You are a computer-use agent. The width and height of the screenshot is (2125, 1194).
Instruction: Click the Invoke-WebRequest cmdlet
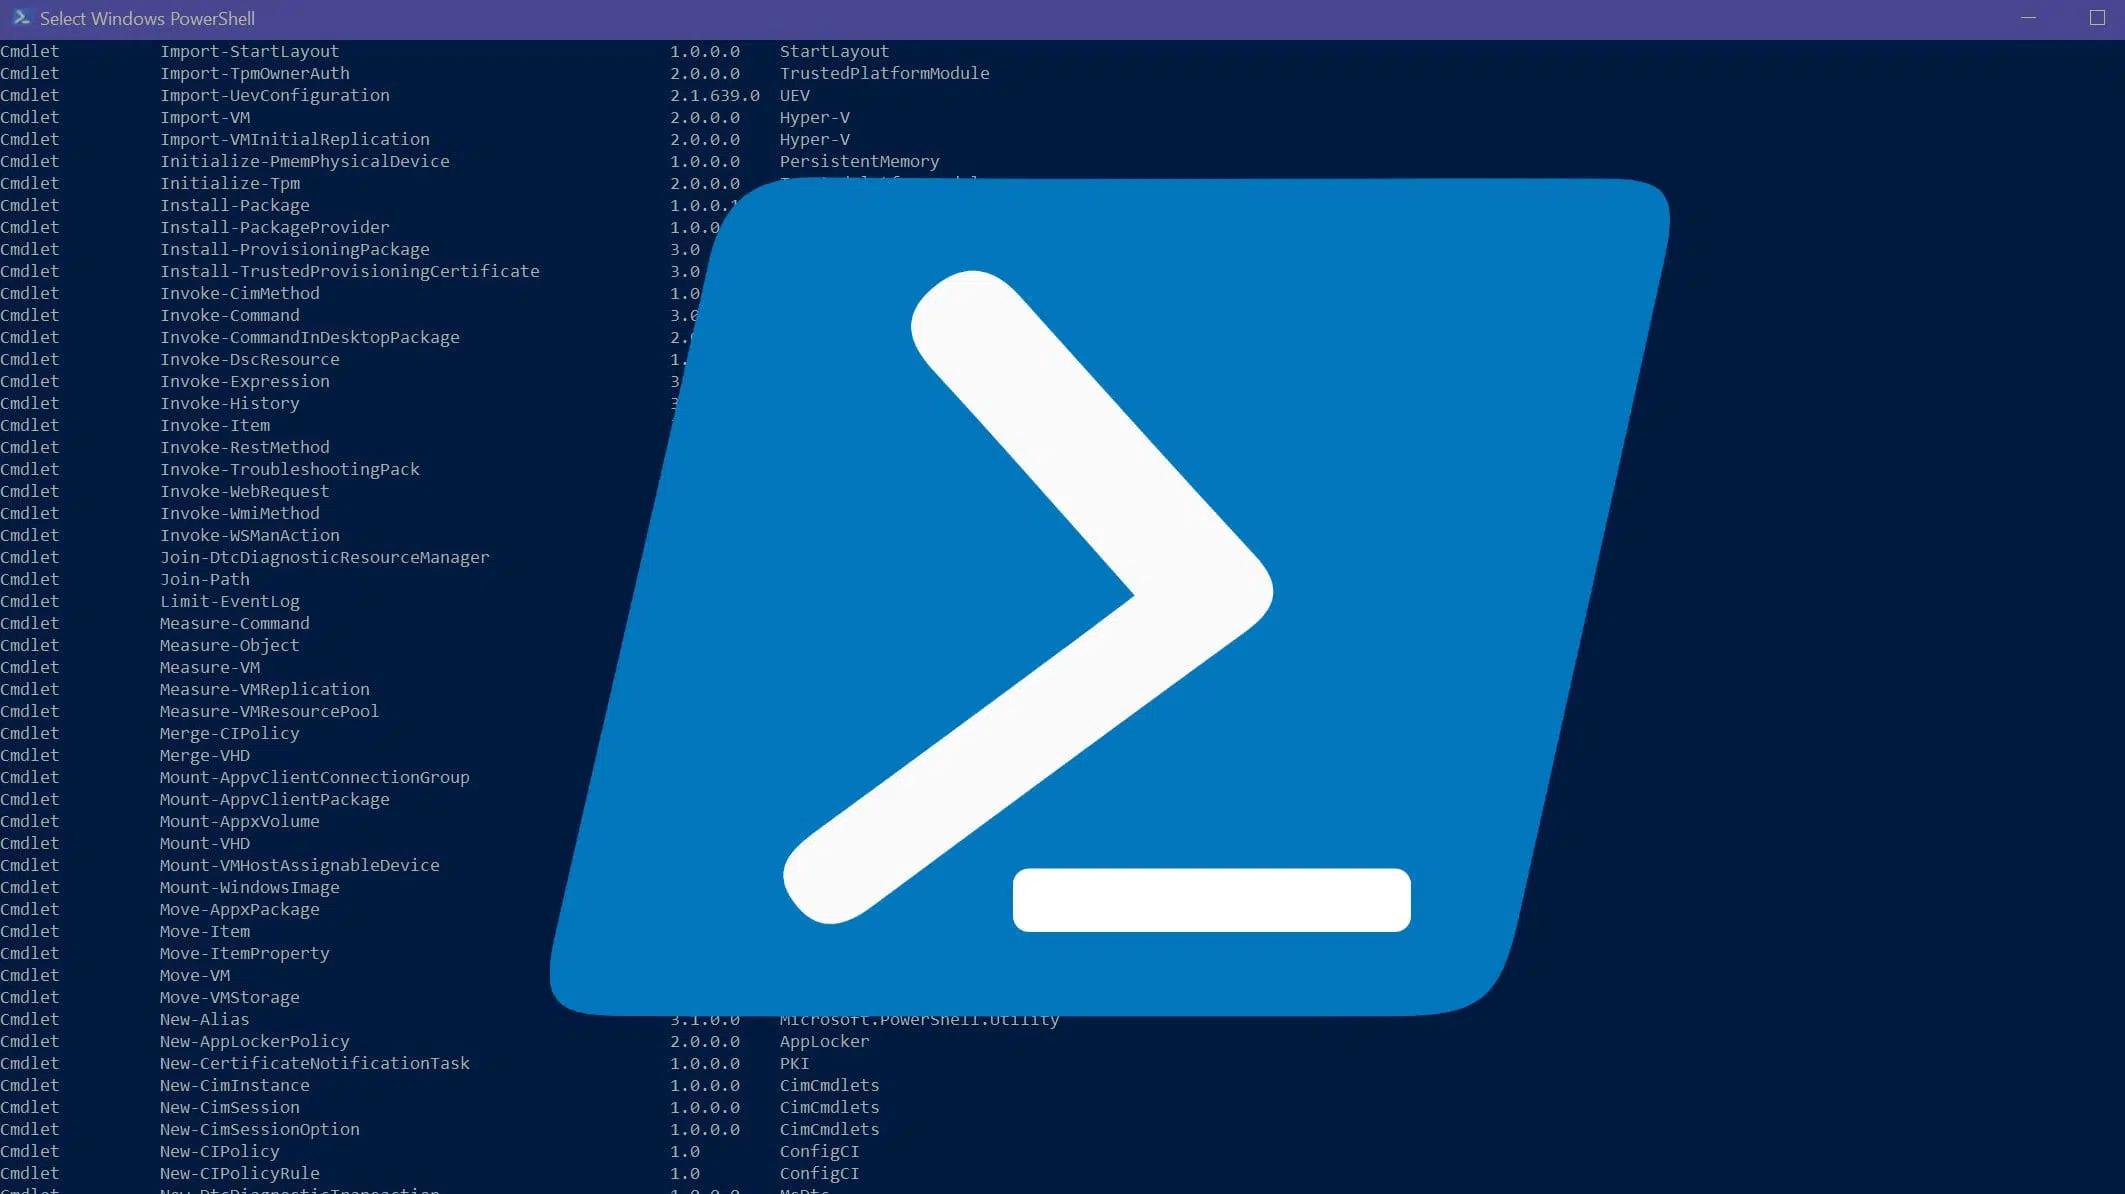(x=245, y=492)
